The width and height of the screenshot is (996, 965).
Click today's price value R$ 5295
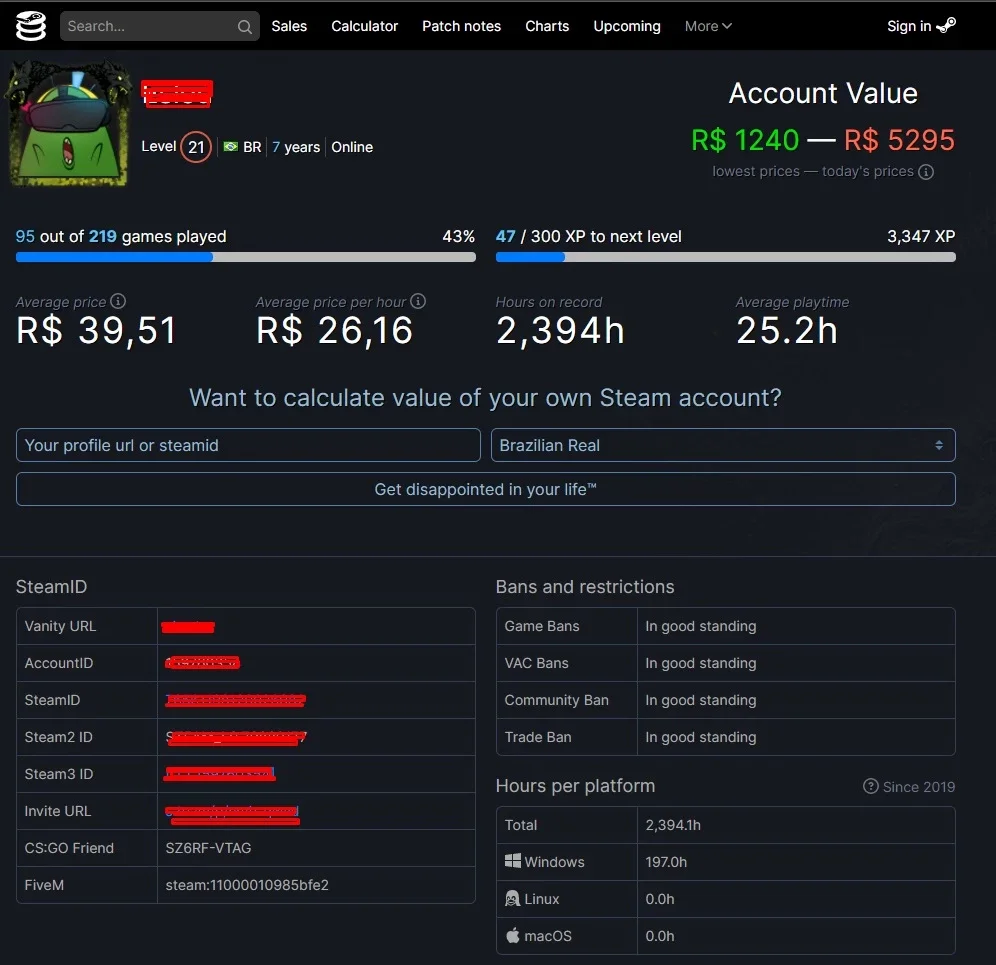(899, 140)
